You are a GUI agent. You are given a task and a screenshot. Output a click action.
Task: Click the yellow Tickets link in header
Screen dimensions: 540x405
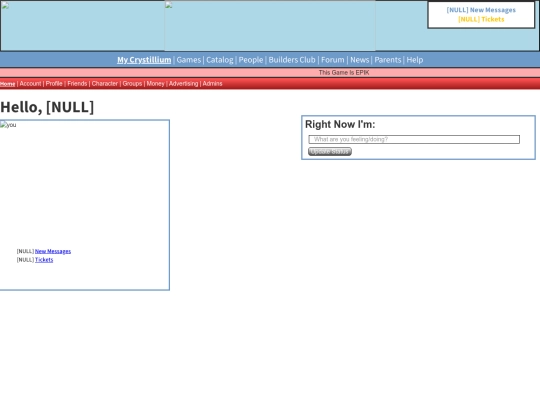tap(481, 19)
